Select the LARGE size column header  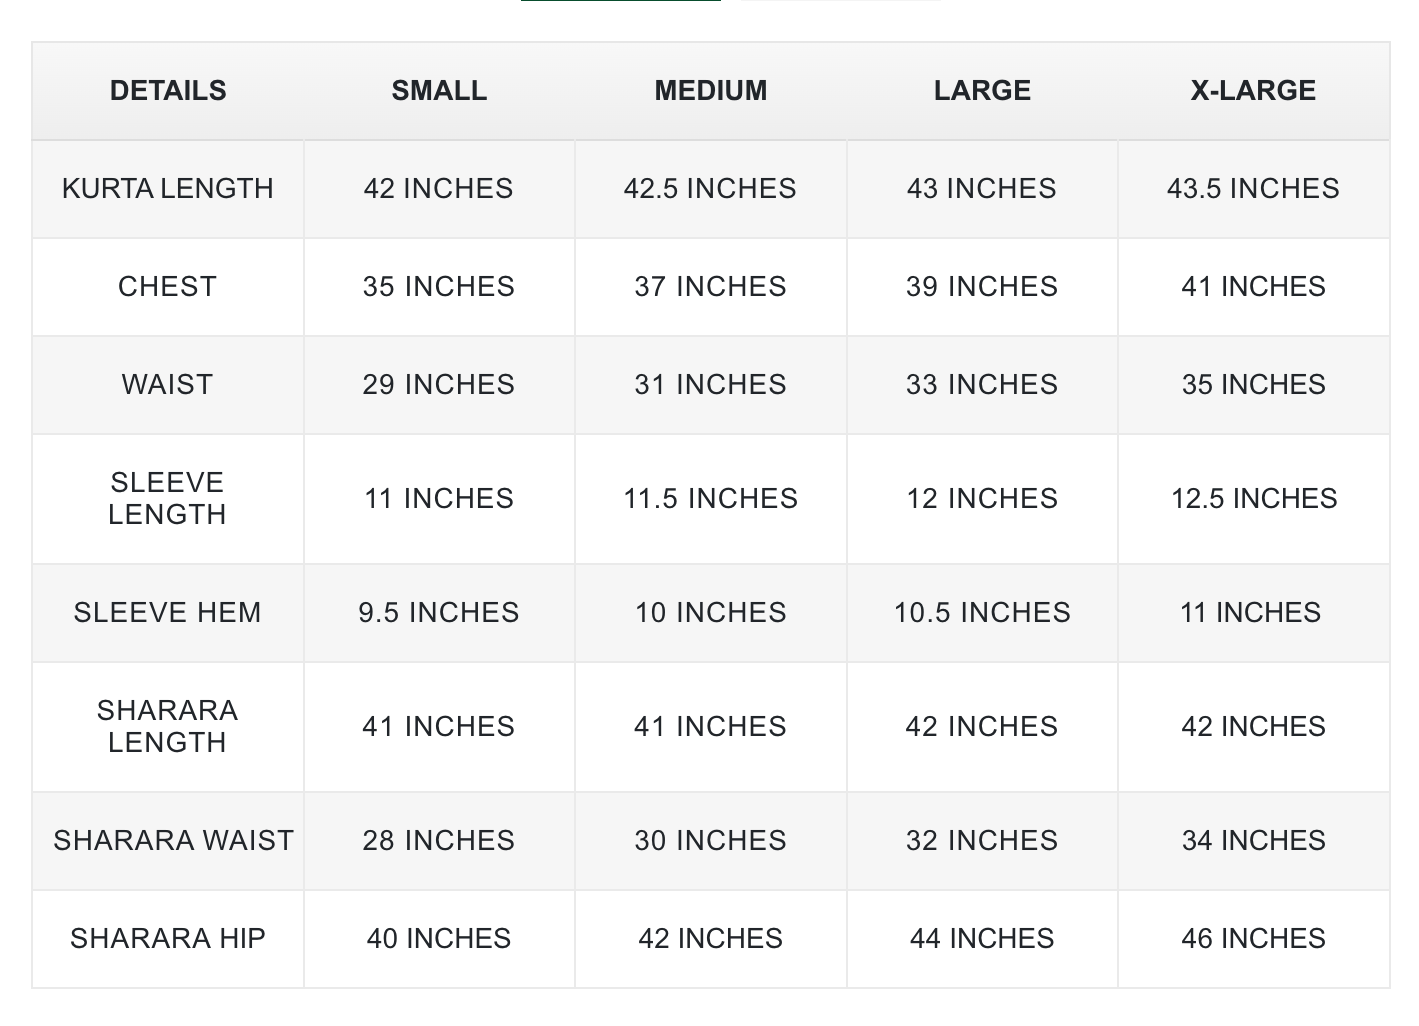coord(982,91)
